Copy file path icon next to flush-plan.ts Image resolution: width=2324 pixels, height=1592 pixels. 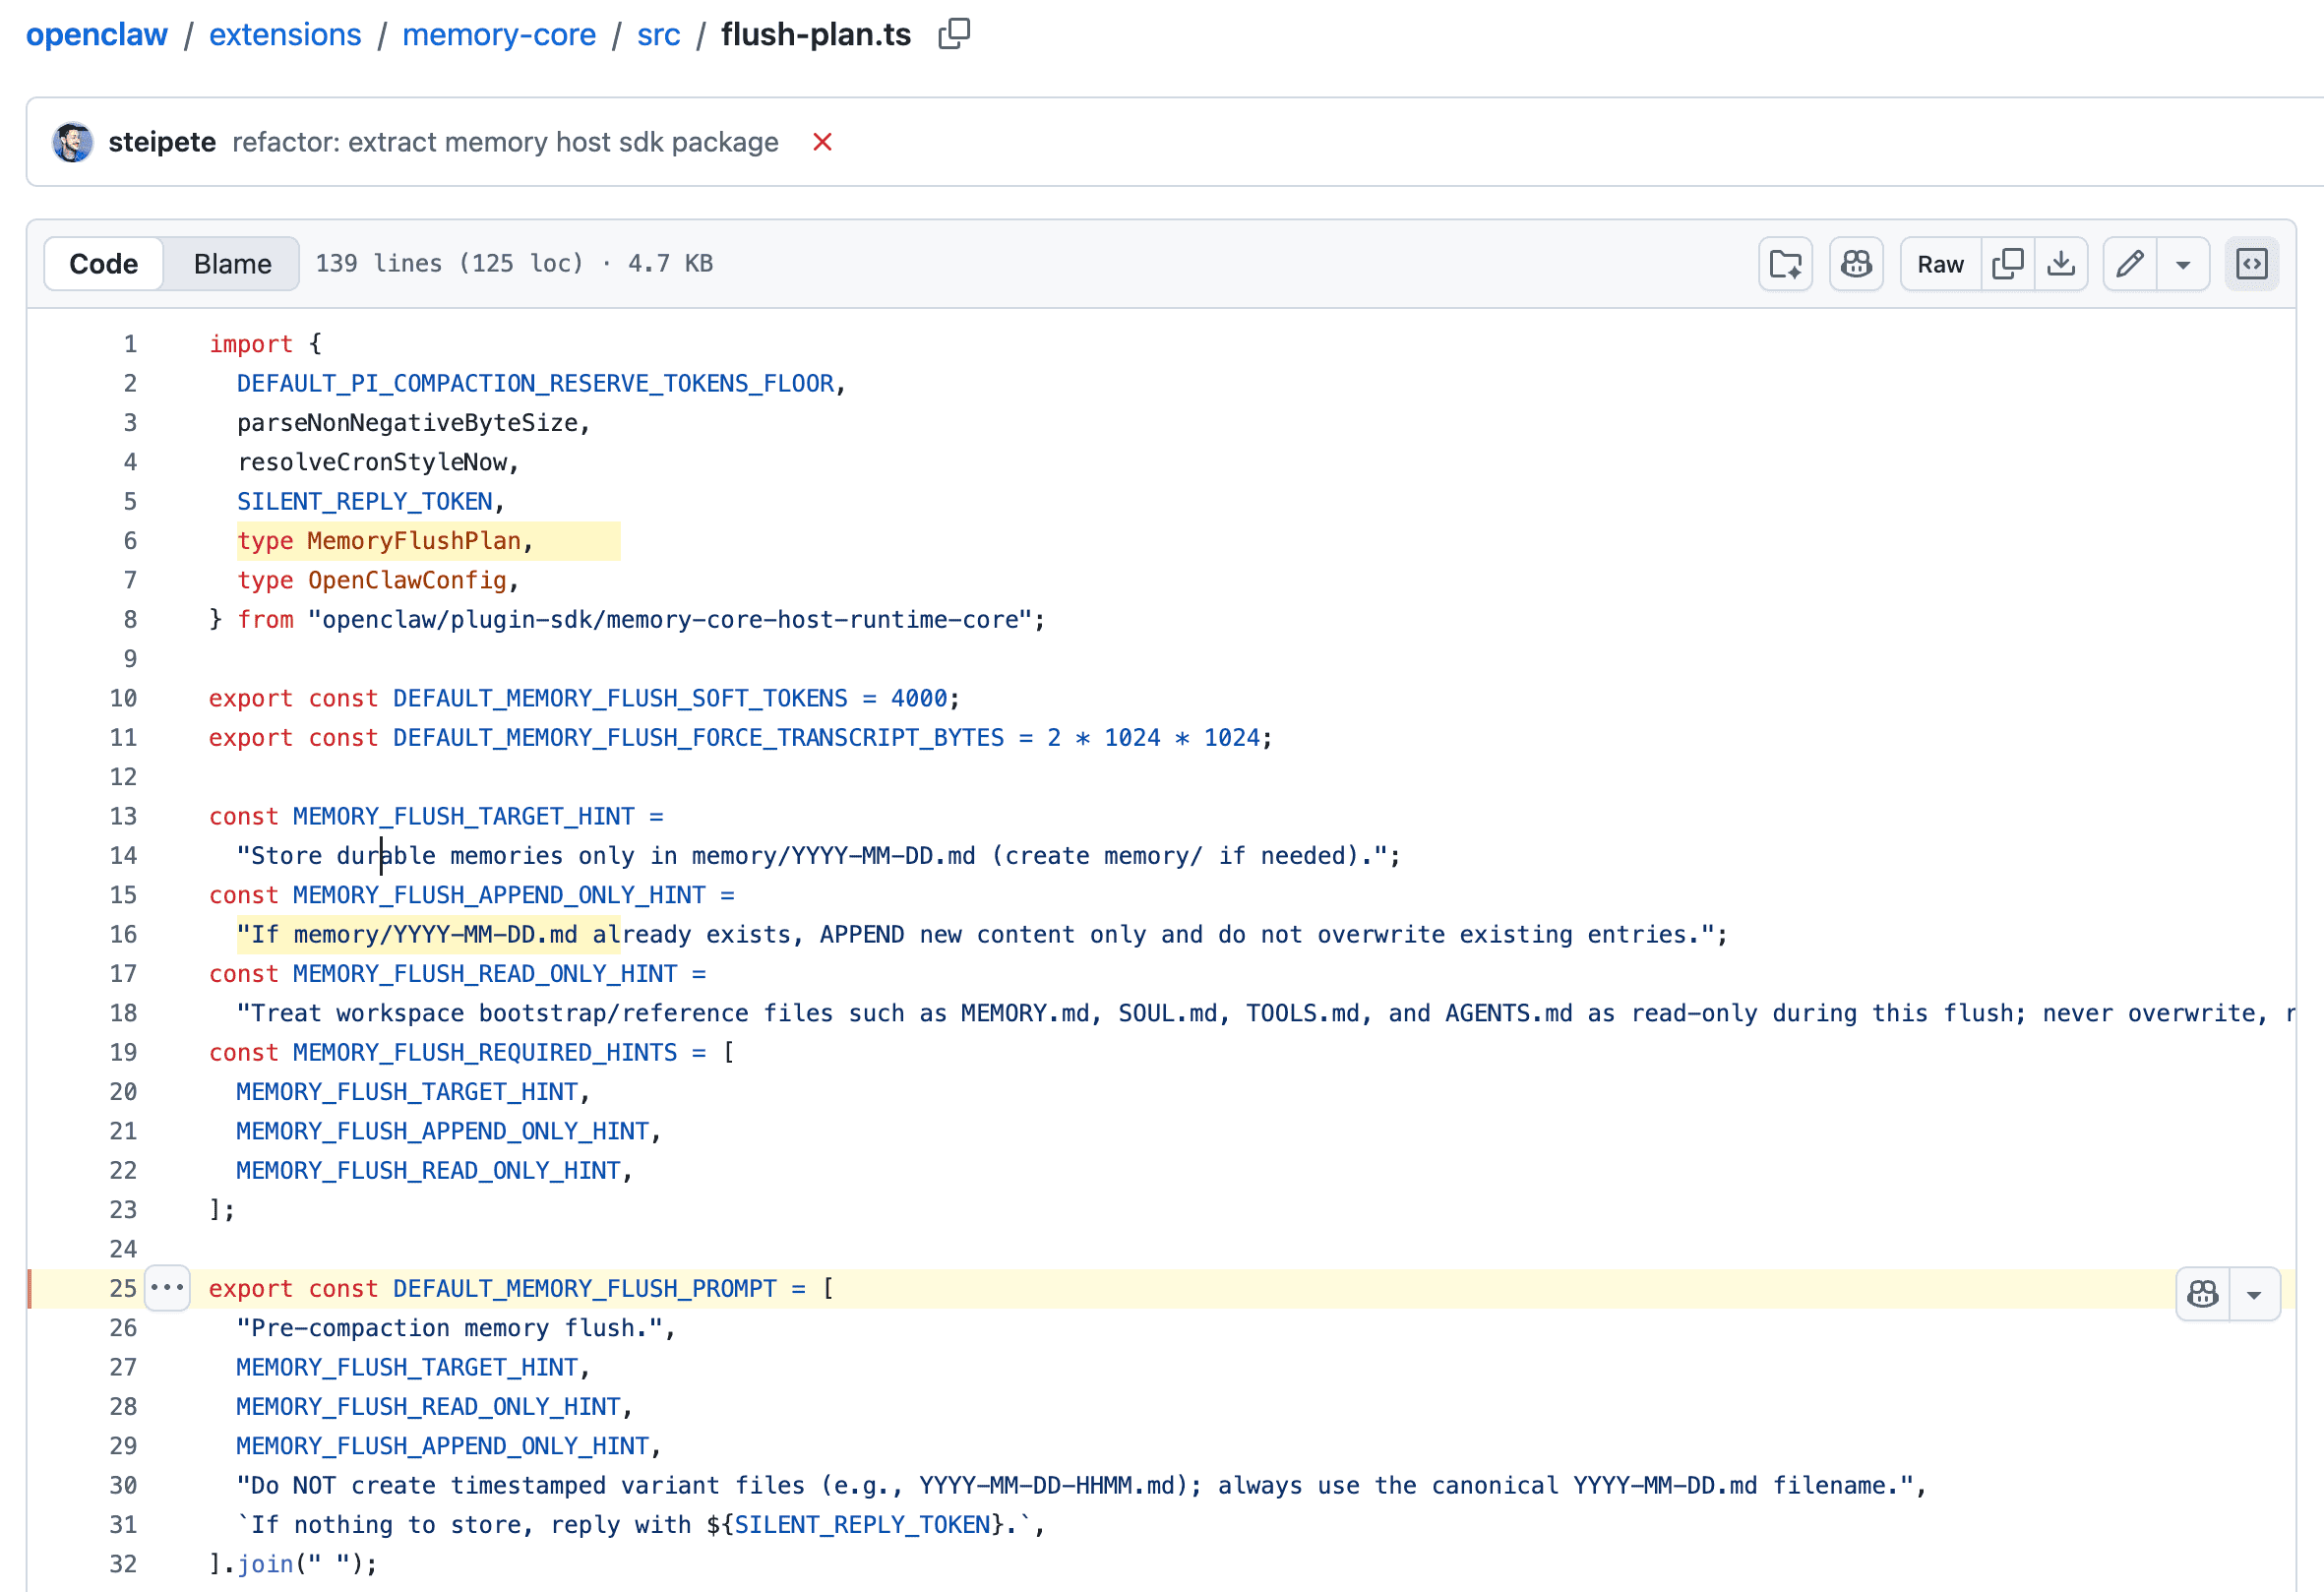point(954,34)
